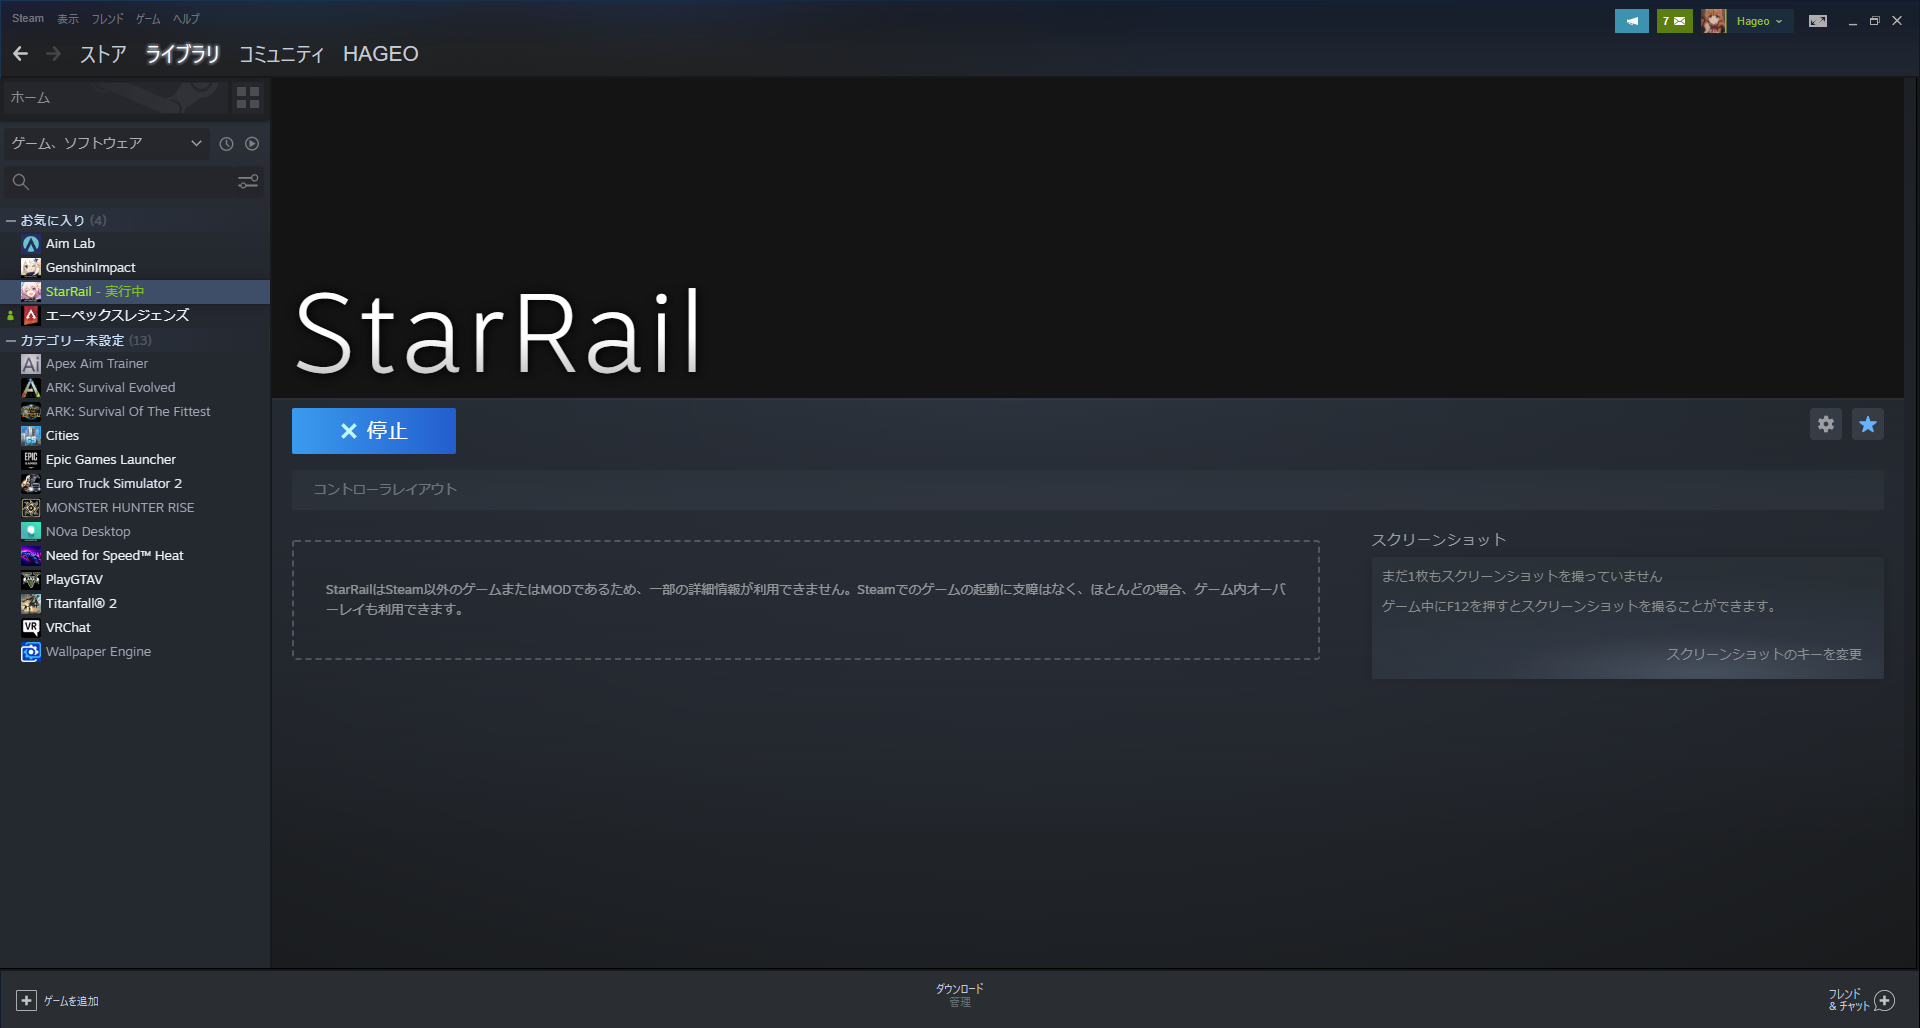This screenshot has height=1028, width=1920.
Task: Open the big picture mode icon
Action: (1818, 20)
